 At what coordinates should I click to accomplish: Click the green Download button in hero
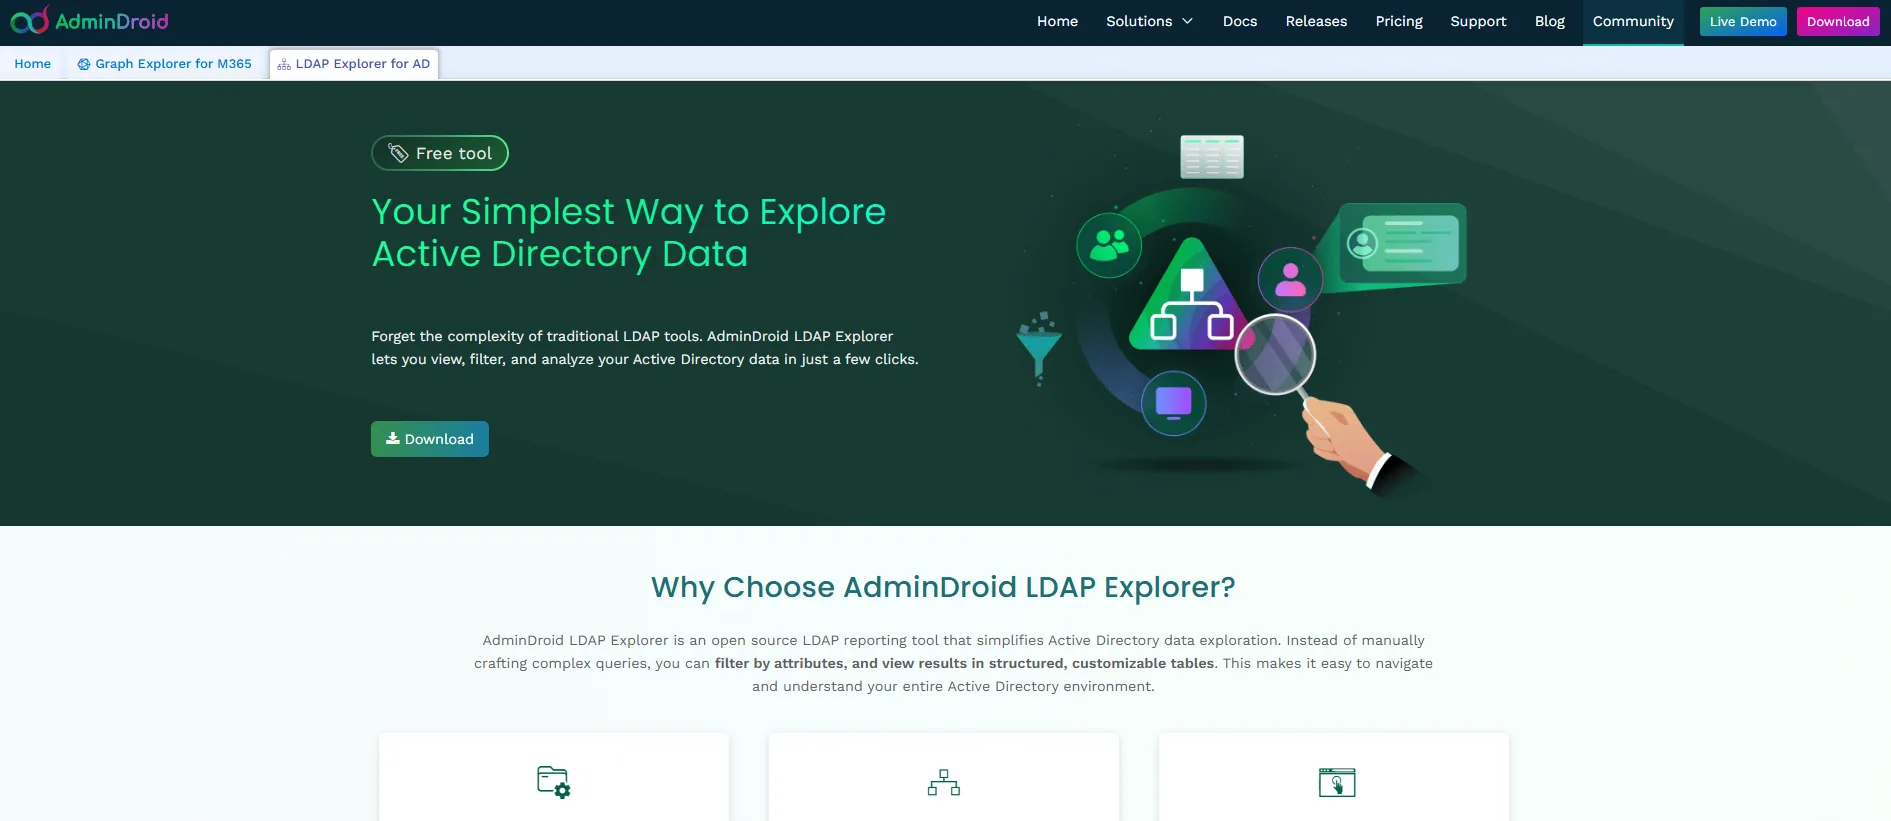point(429,439)
